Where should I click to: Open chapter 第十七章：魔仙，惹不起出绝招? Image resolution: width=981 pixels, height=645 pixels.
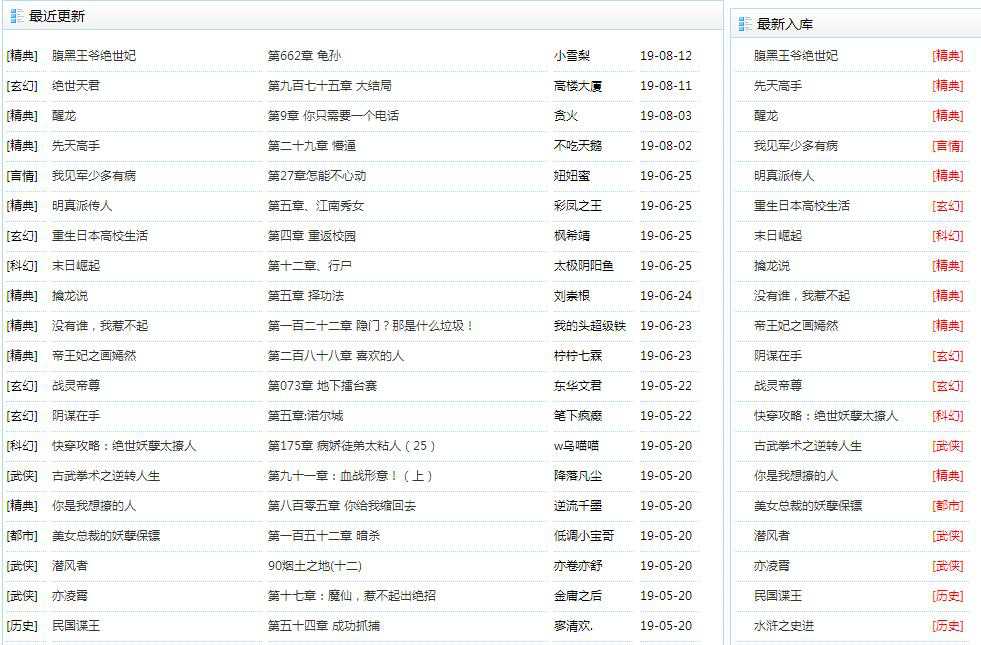coord(352,596)
